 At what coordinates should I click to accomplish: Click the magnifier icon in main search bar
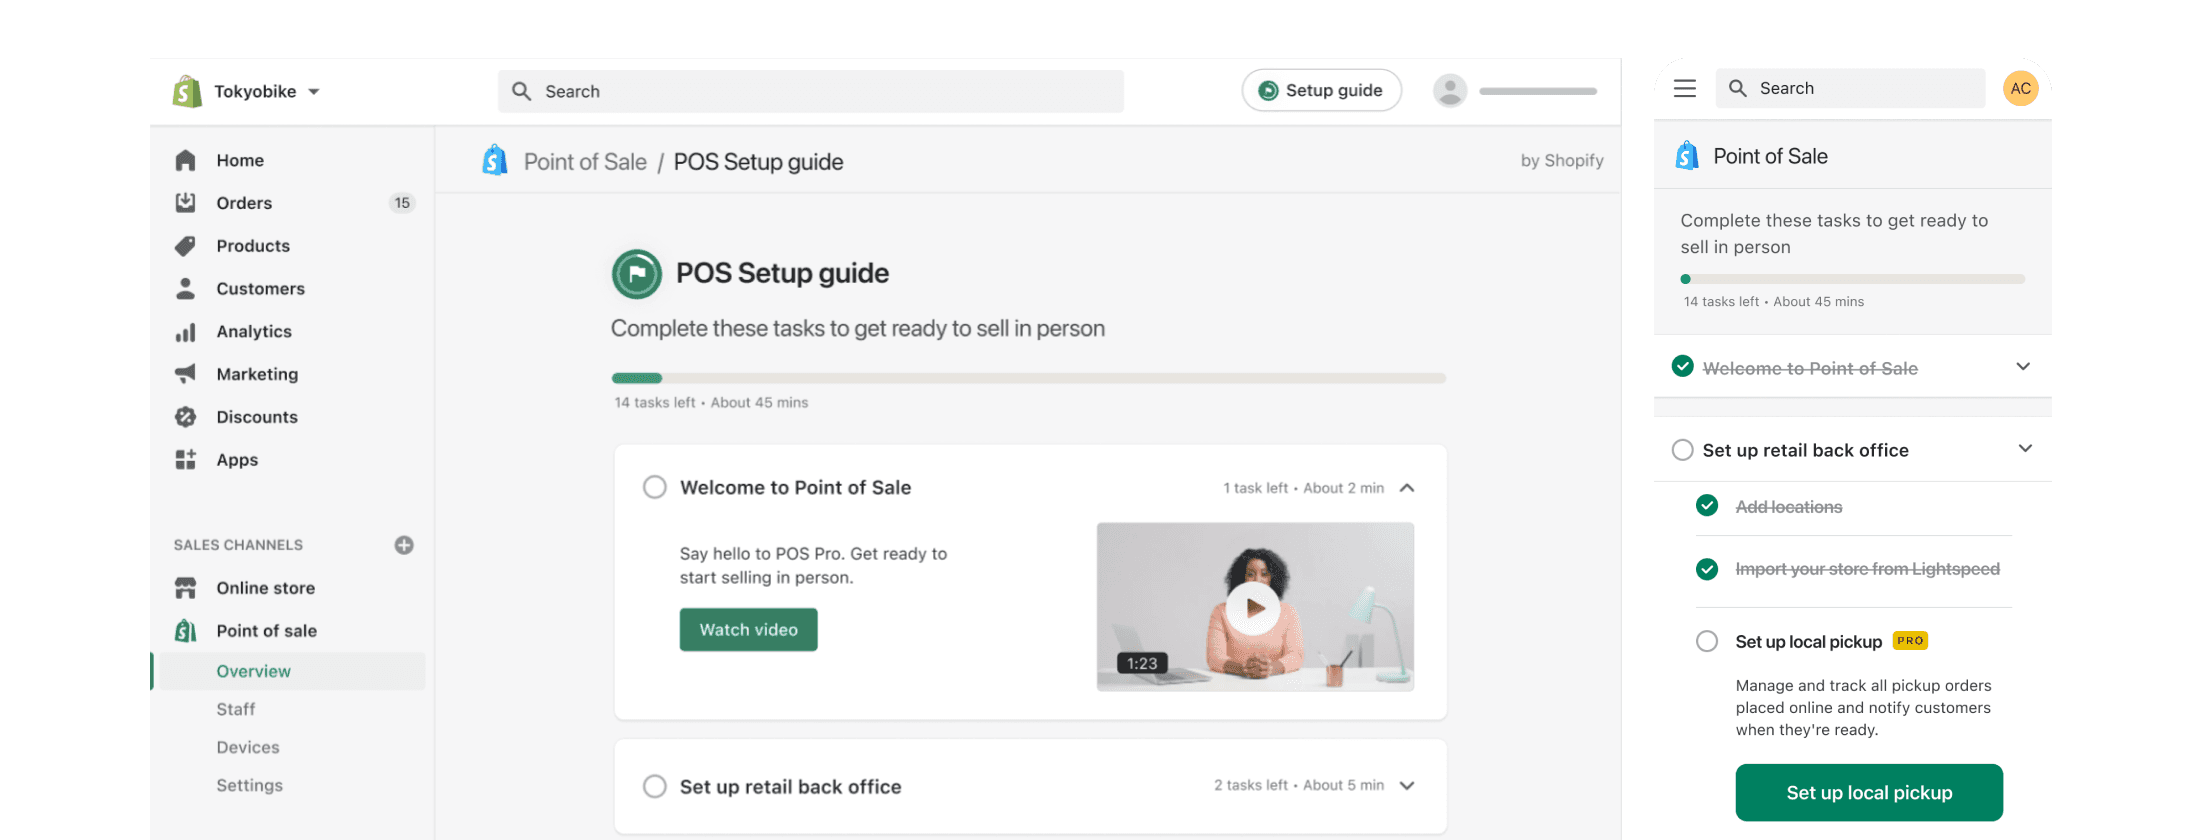click(521, 91)
